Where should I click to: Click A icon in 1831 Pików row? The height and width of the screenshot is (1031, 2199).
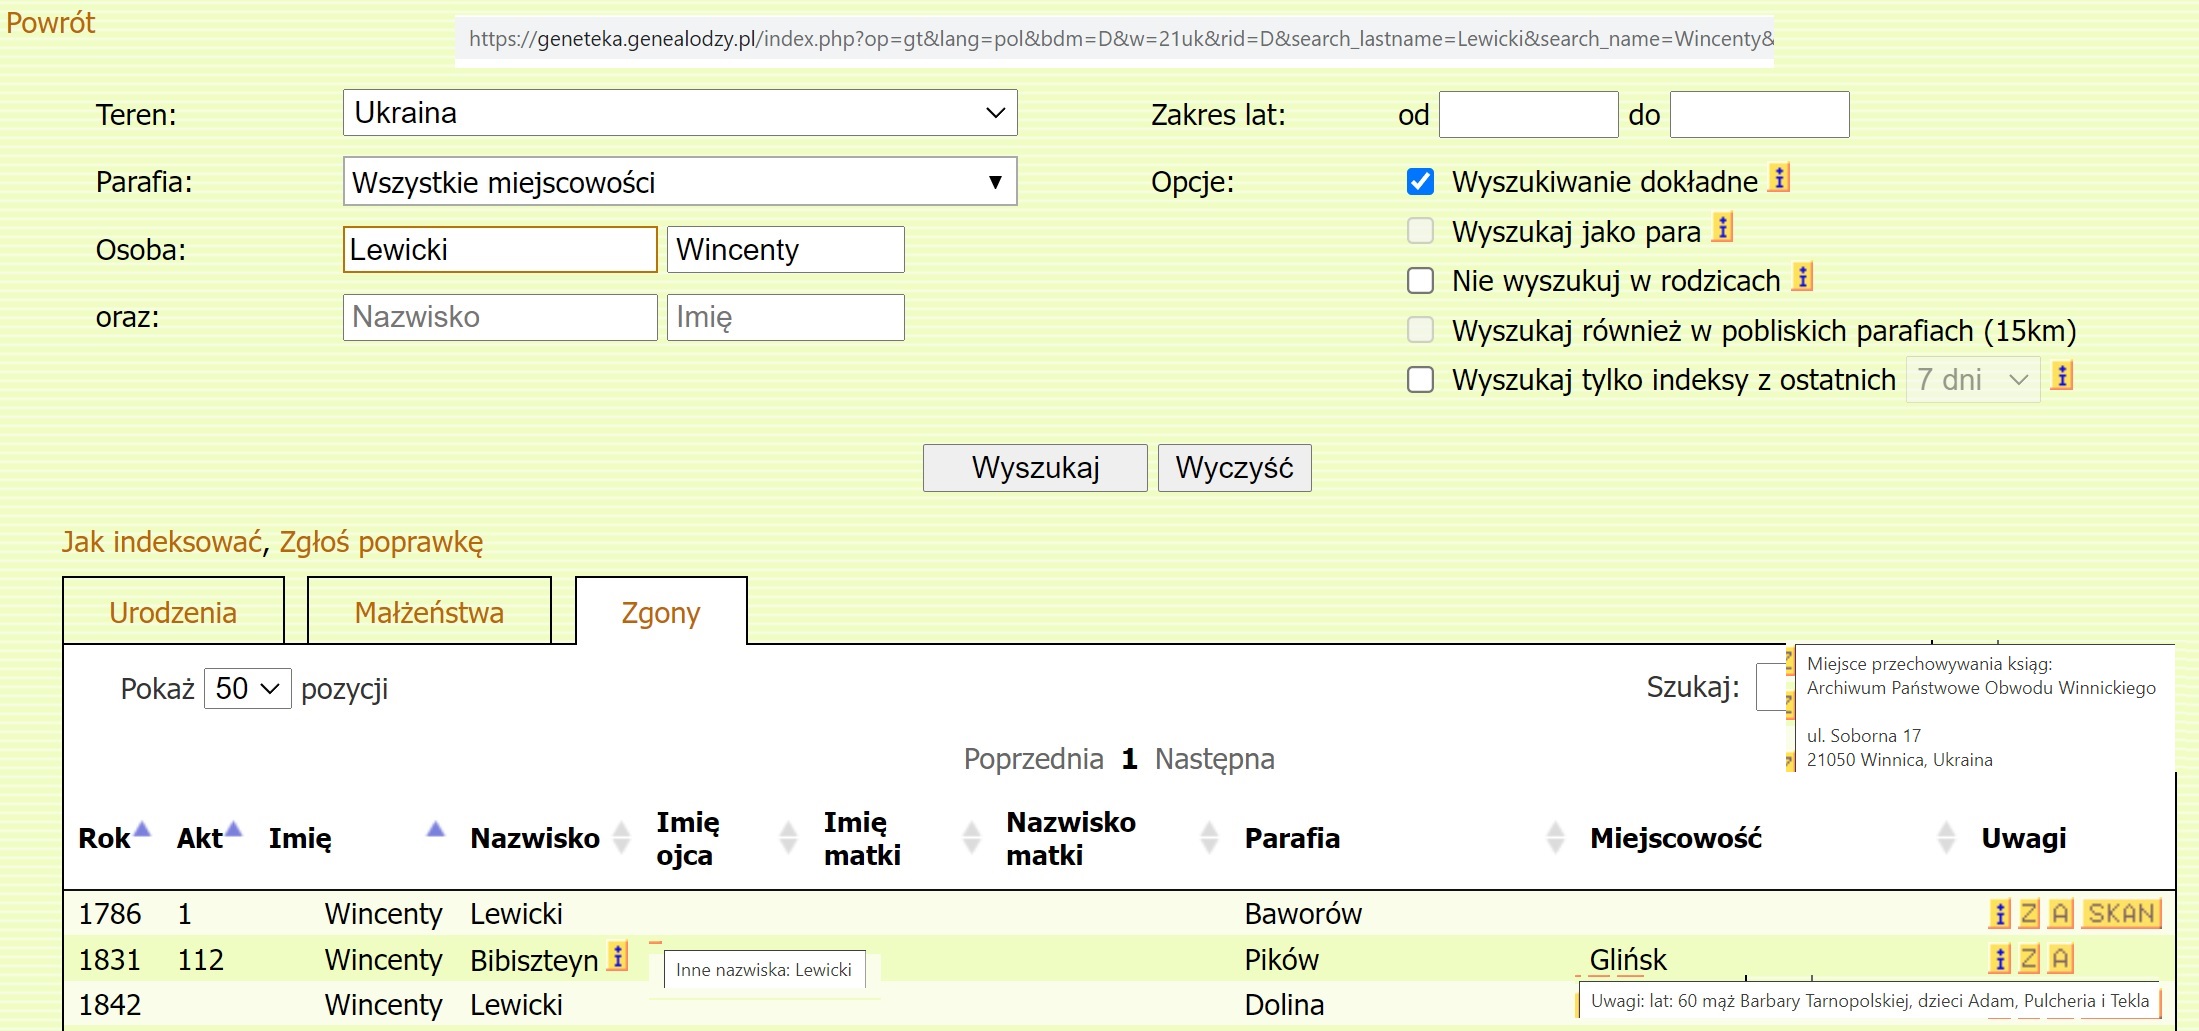click(2060, 960)
